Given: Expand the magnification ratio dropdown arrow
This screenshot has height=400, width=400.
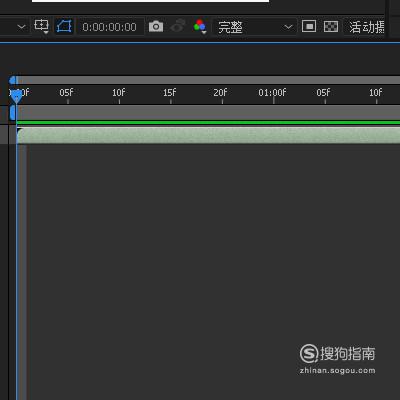Looking at the screenshot, I should (21, 27).
